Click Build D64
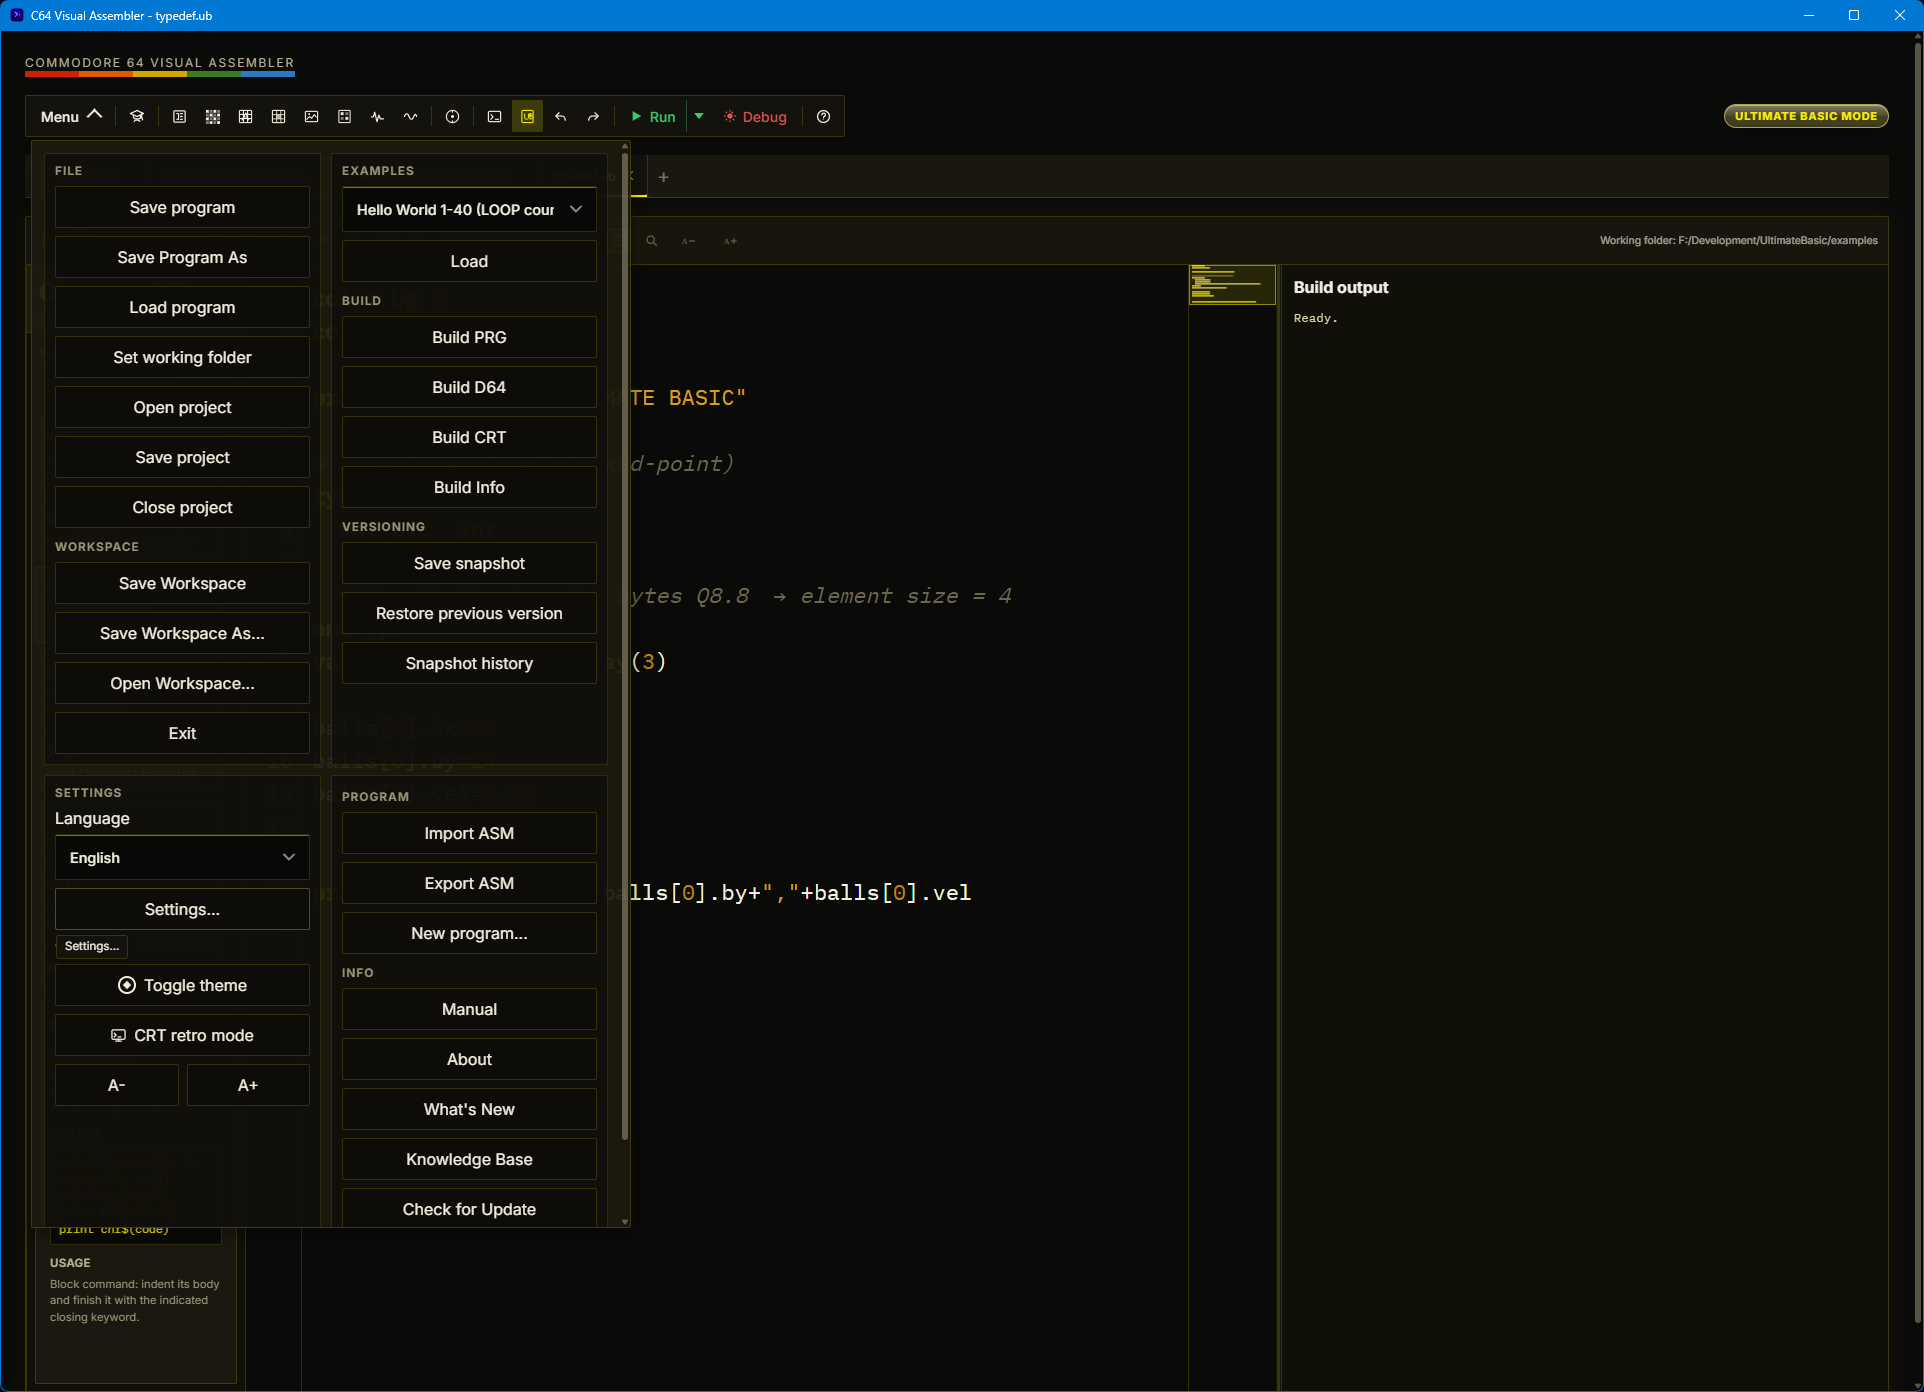Screen dimensions: 1924x1392 tap(469, 388)
